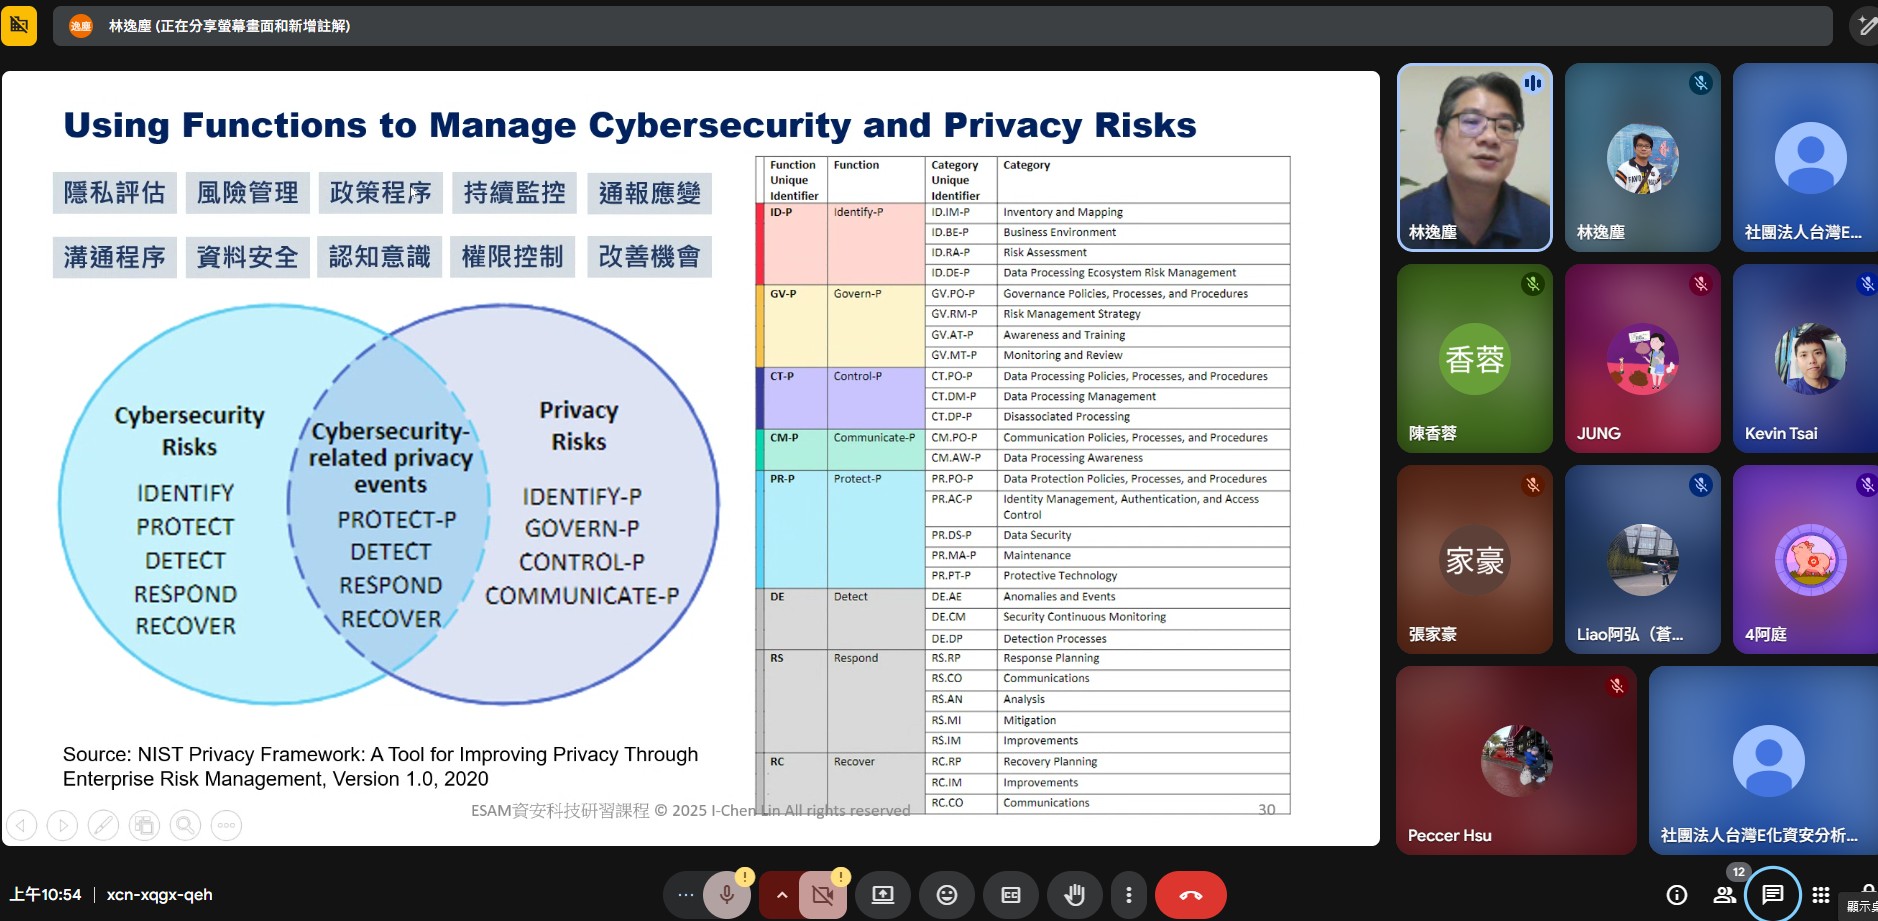The width and height of the screenshot is (1878, 921).
Task: Open the chat panel icon
Action: 1772,894
